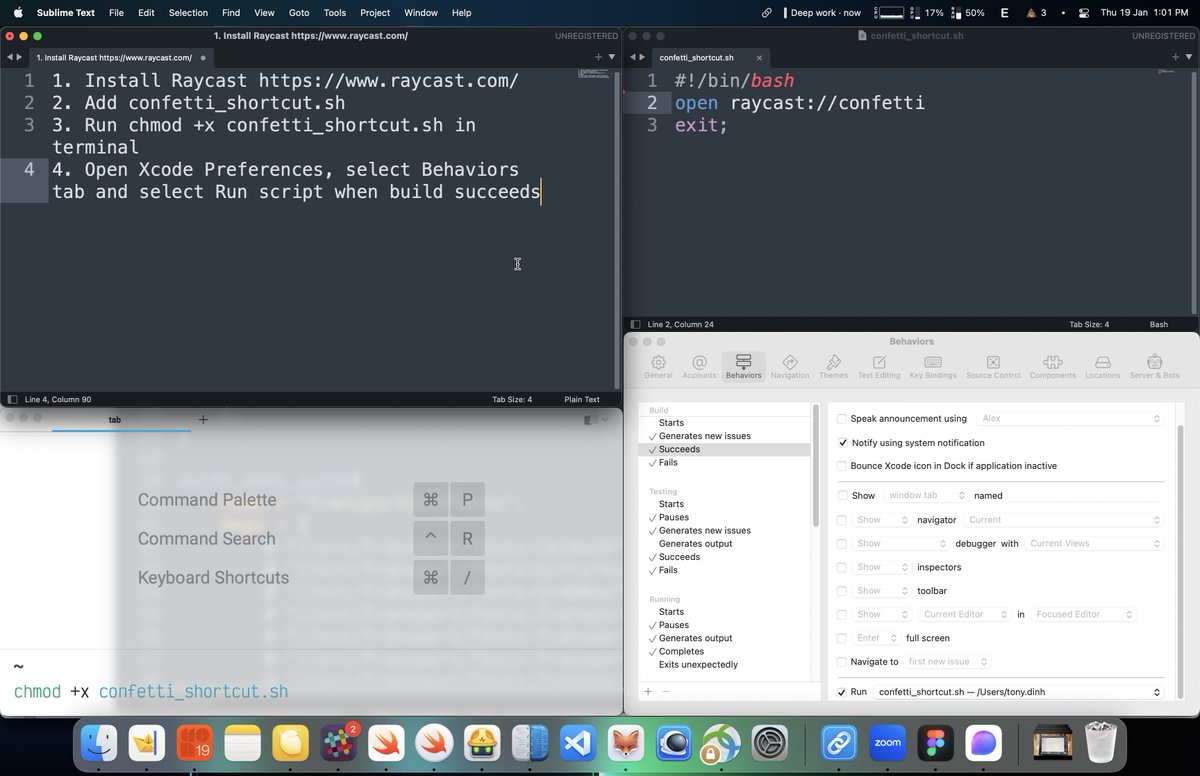This screenshot has height=776, width=1200.
Task: Open the Key Bindings preferences pane
Action: (933, 366)
